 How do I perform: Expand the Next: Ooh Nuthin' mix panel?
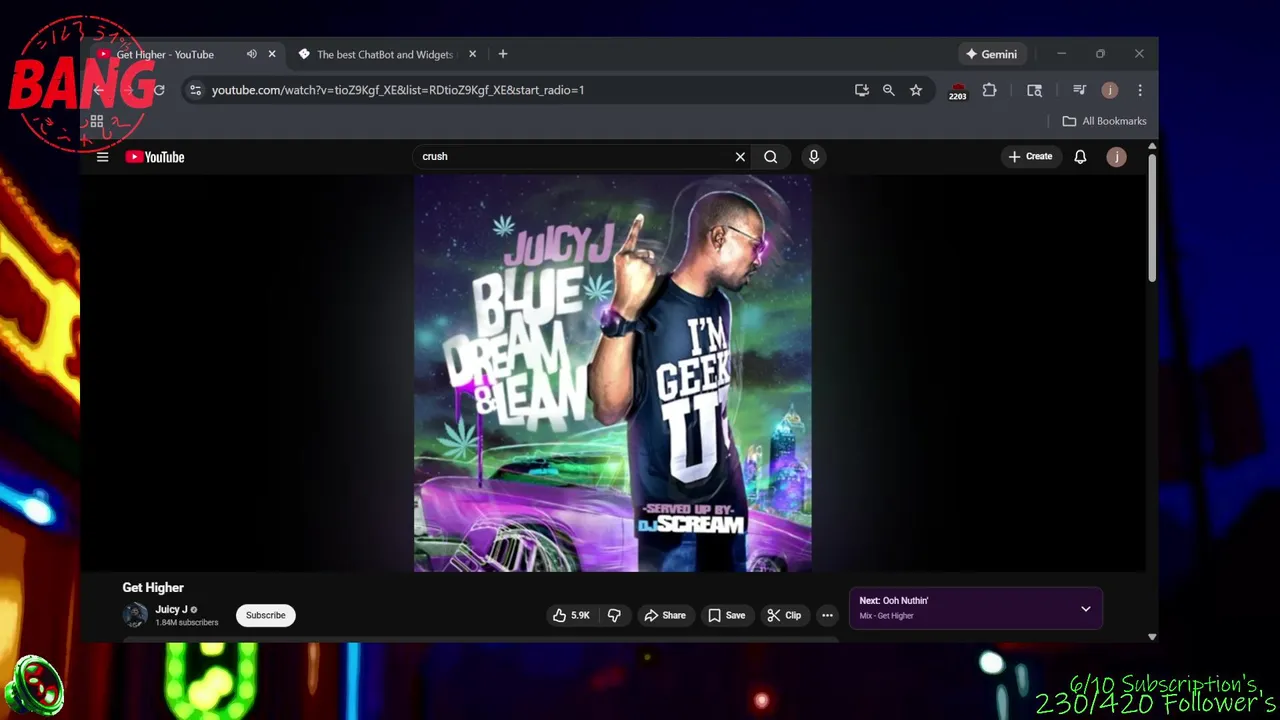(1086, 609)
